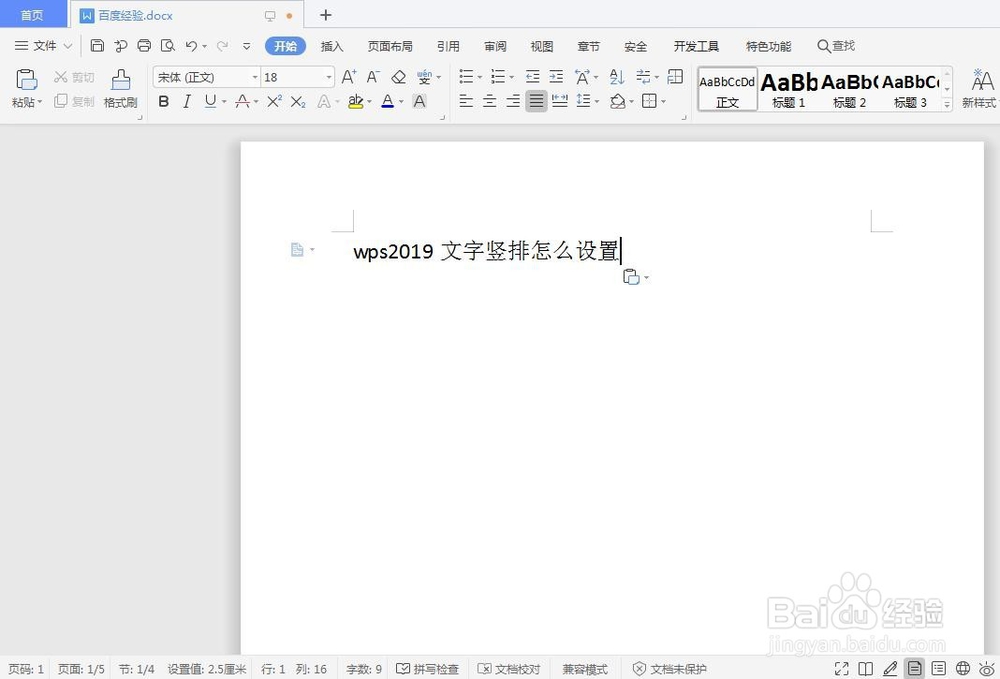
Task: Decrease font size with A- icon
Action: [373, 77]
